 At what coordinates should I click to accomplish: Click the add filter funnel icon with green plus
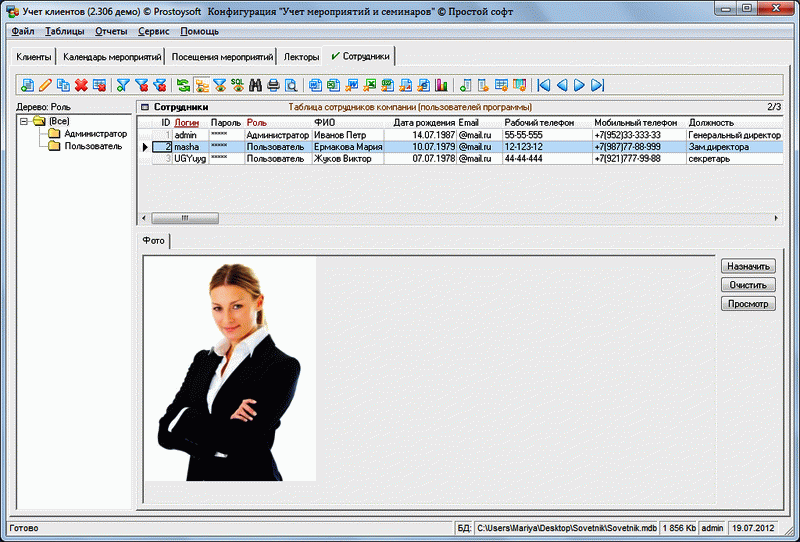click(x=123, y=85)
